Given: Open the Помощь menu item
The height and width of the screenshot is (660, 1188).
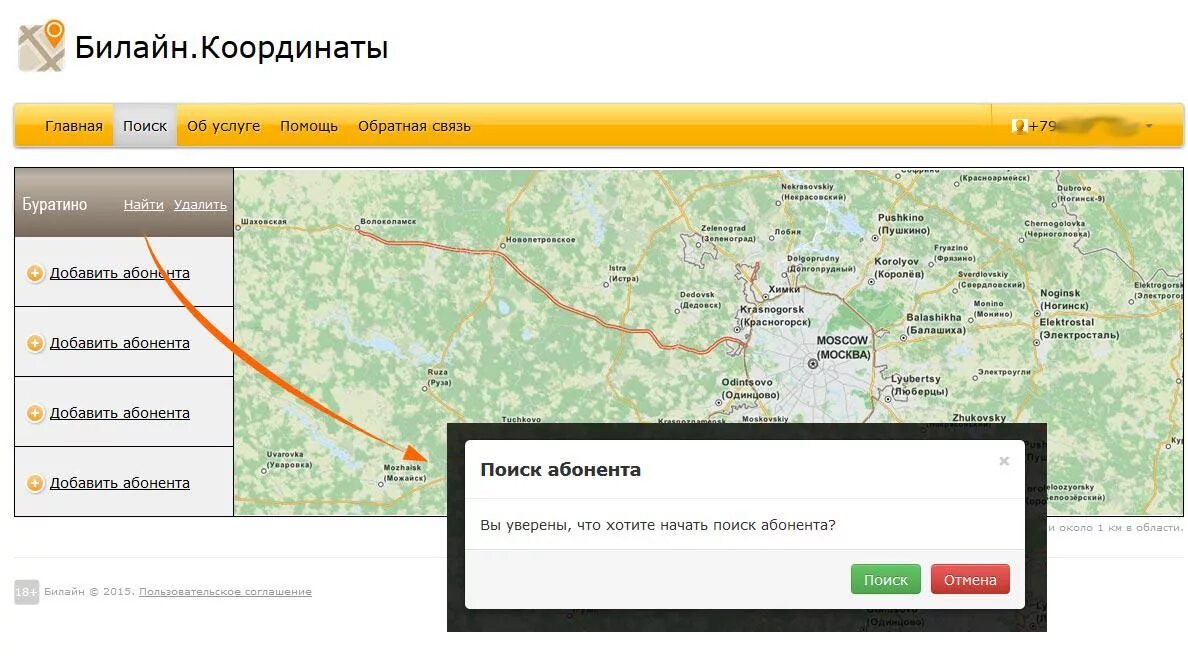Looking at the screenshot, I should point(309,126).
